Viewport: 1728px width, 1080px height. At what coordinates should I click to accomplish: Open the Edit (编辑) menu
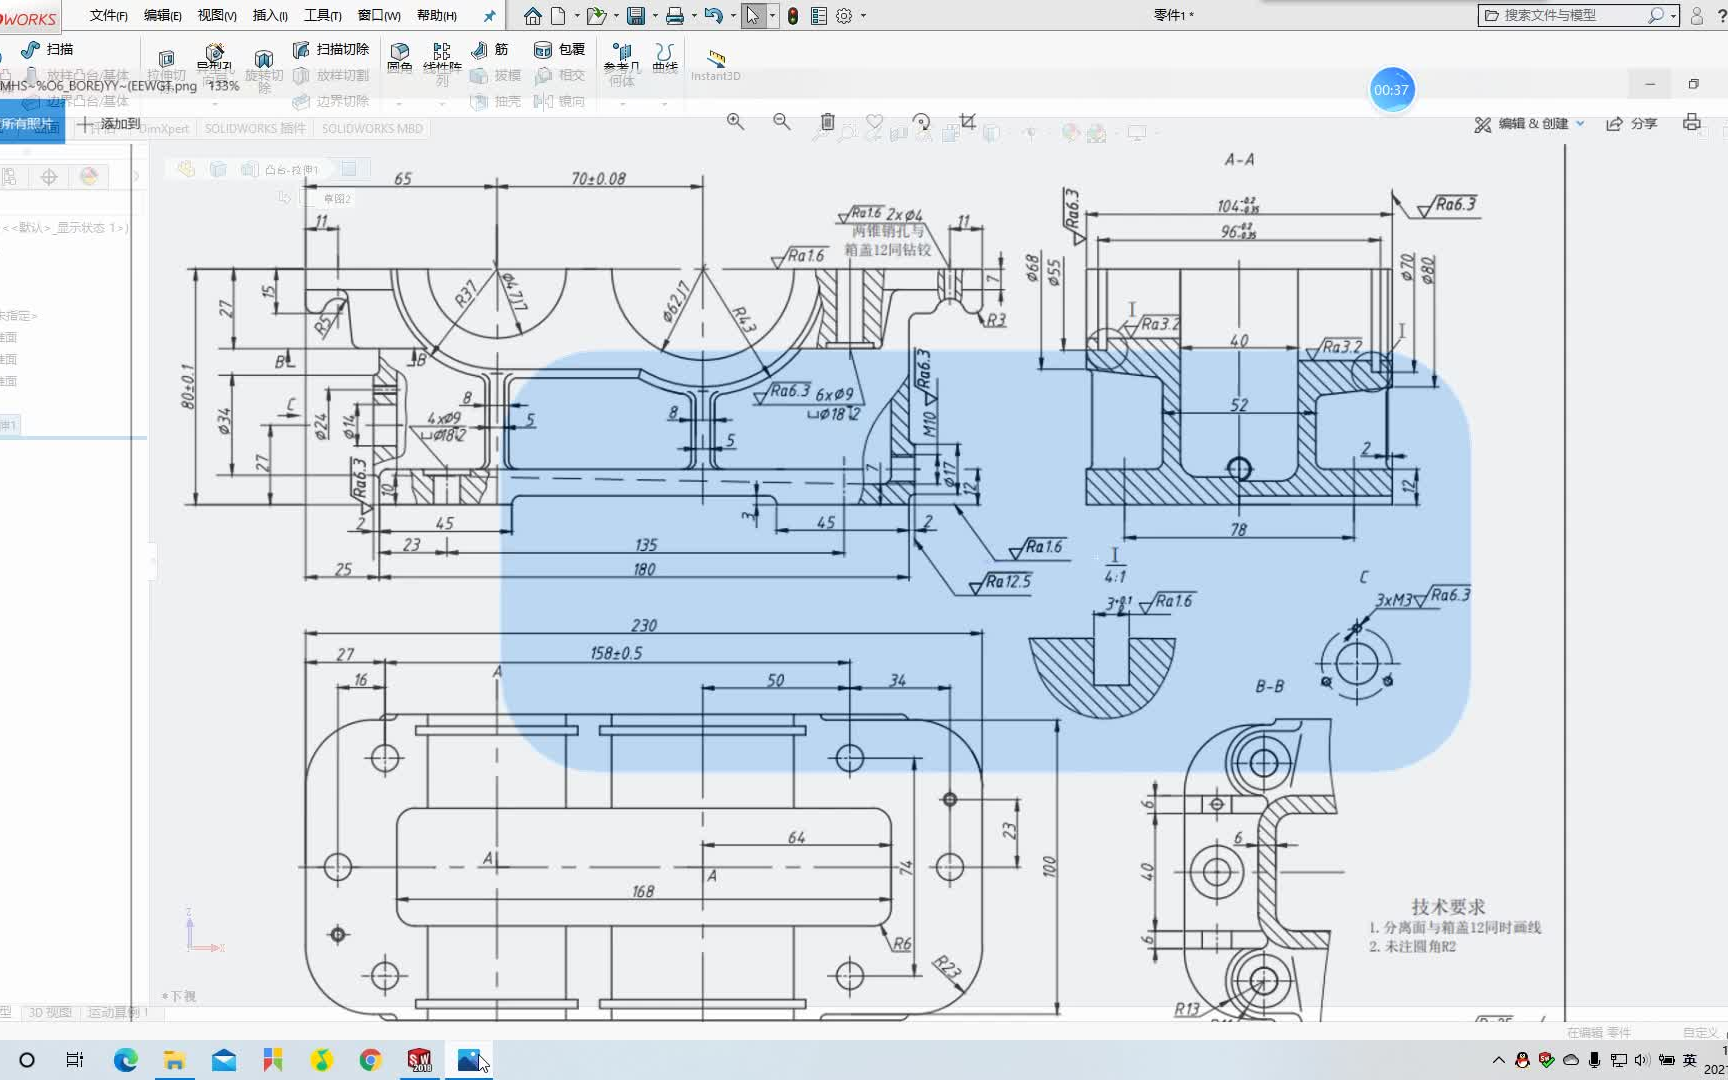[162, 15]
